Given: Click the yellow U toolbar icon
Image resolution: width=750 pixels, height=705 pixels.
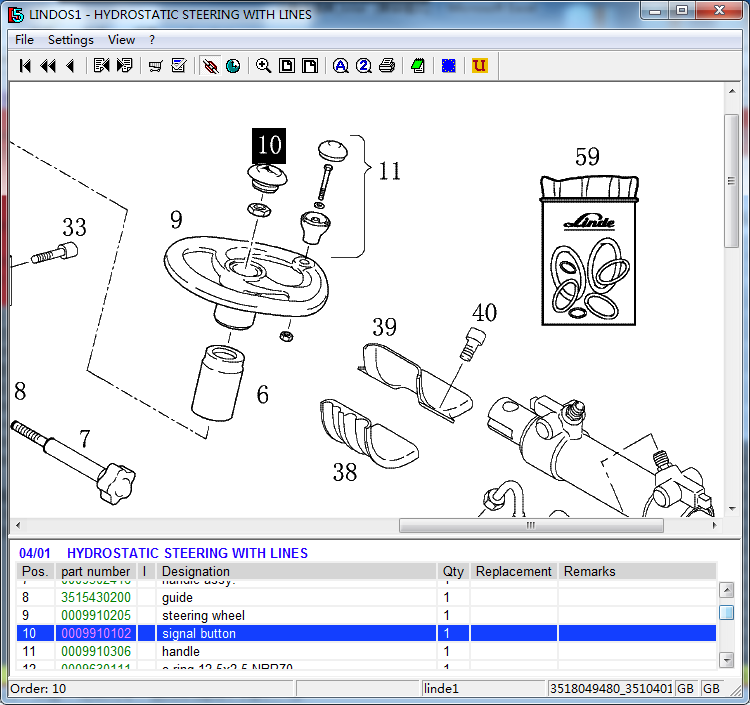Looking at the screenshot, I should pos(479,66).
